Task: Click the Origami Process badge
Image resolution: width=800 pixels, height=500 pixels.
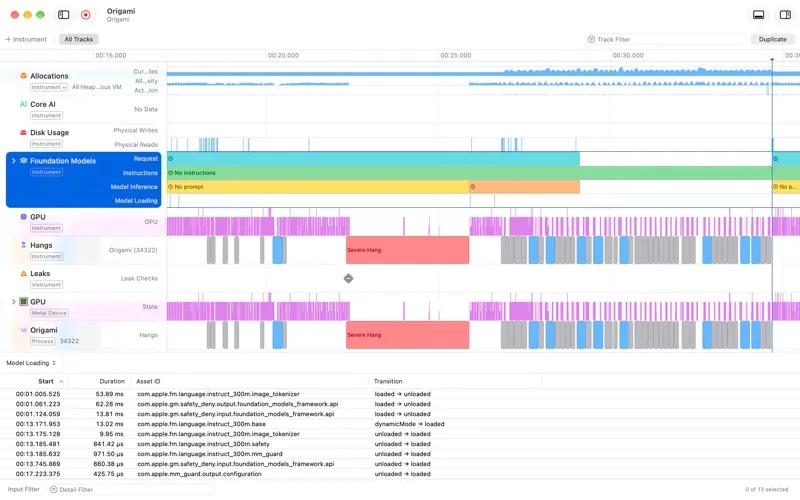Action: 42,341
